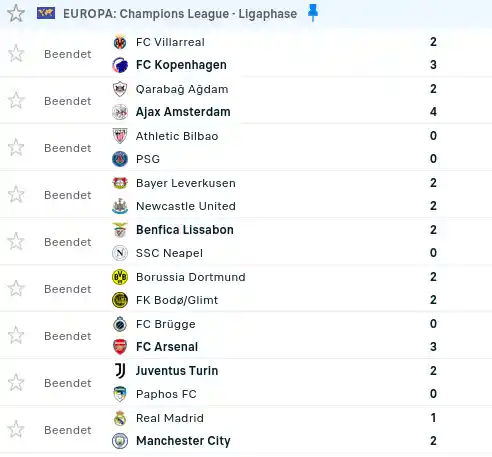Add Benfica vs Neapel match to favorites
The height and width of the screenshot is (457, 492).
[16, 242]
